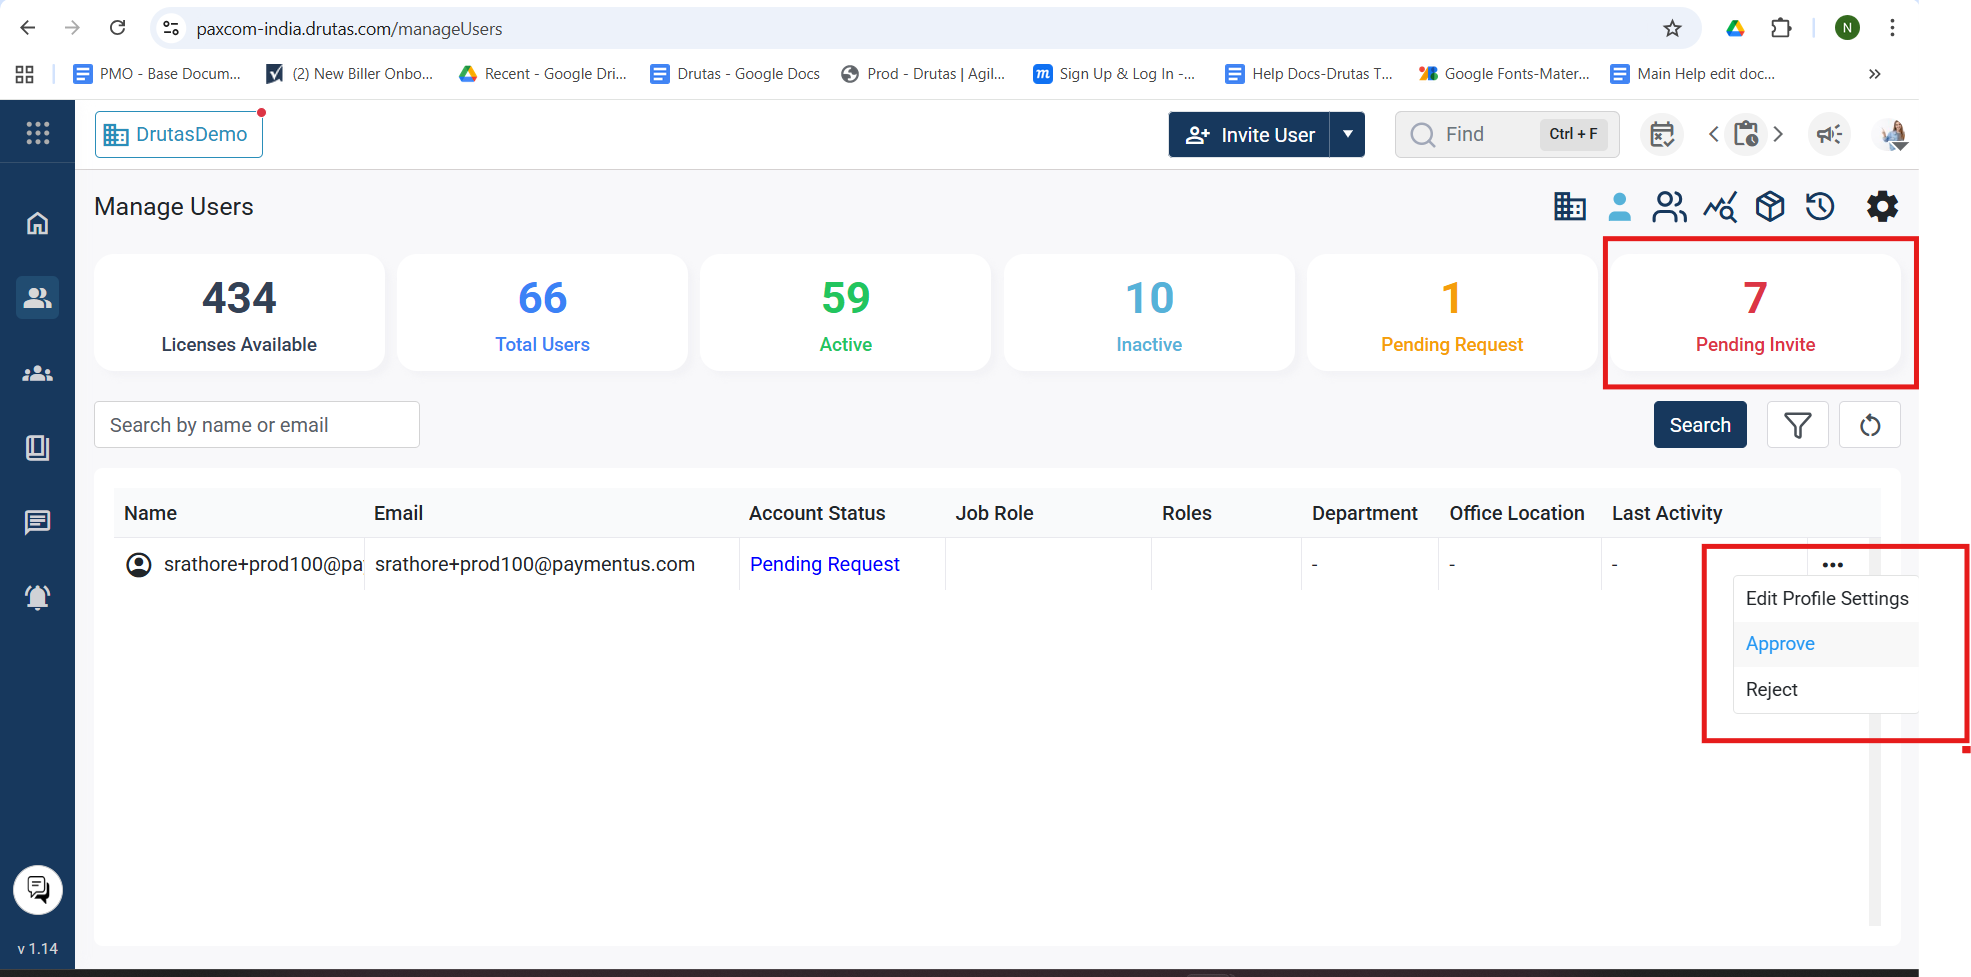Select Reject in the context menu
This screenshot has width=1971, height=977.
click(1771, 690)
